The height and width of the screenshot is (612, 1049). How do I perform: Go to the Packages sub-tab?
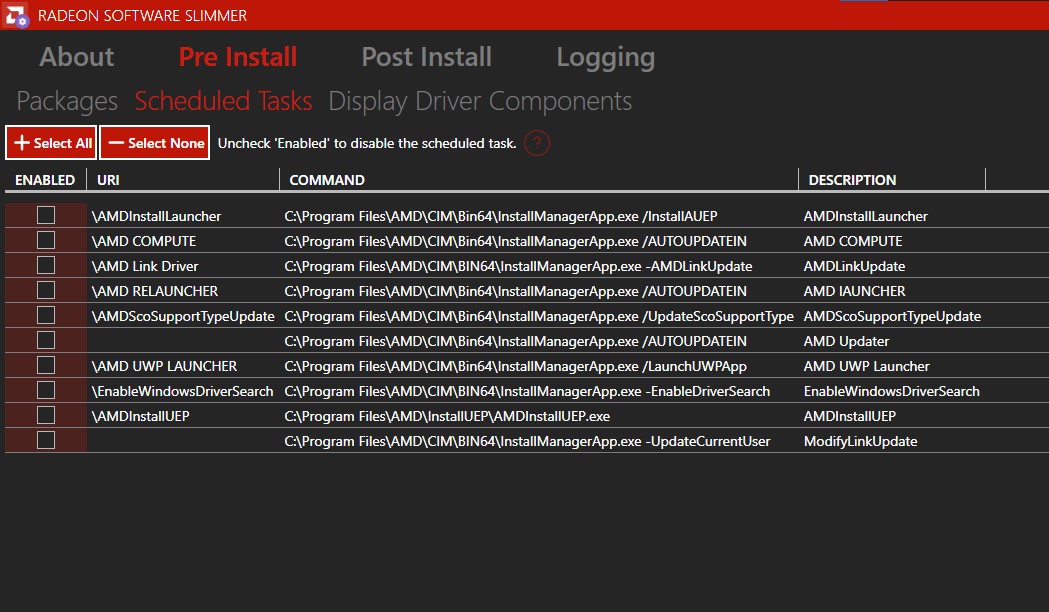pyautogui.click(x=67, y=101)
